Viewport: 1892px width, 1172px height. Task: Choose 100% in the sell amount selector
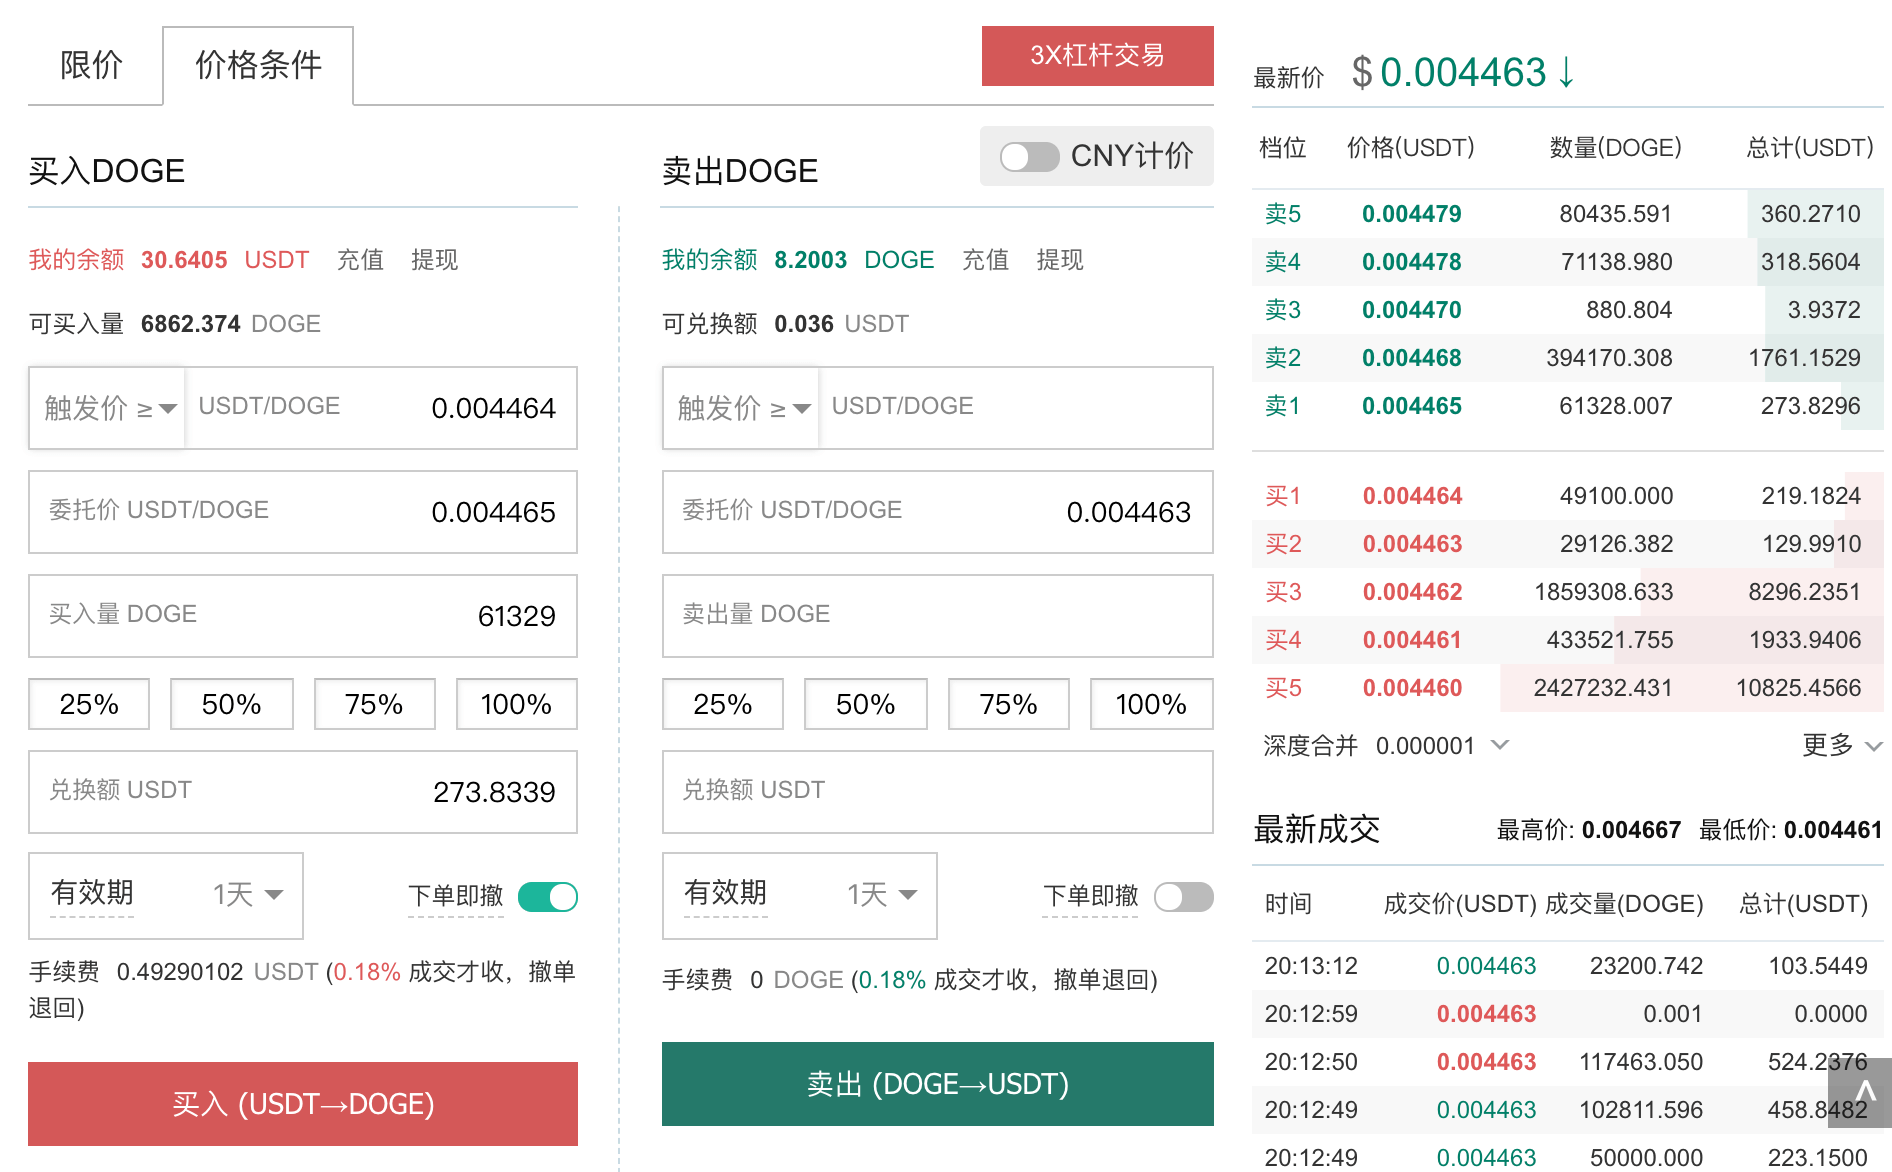[1150, 704]
